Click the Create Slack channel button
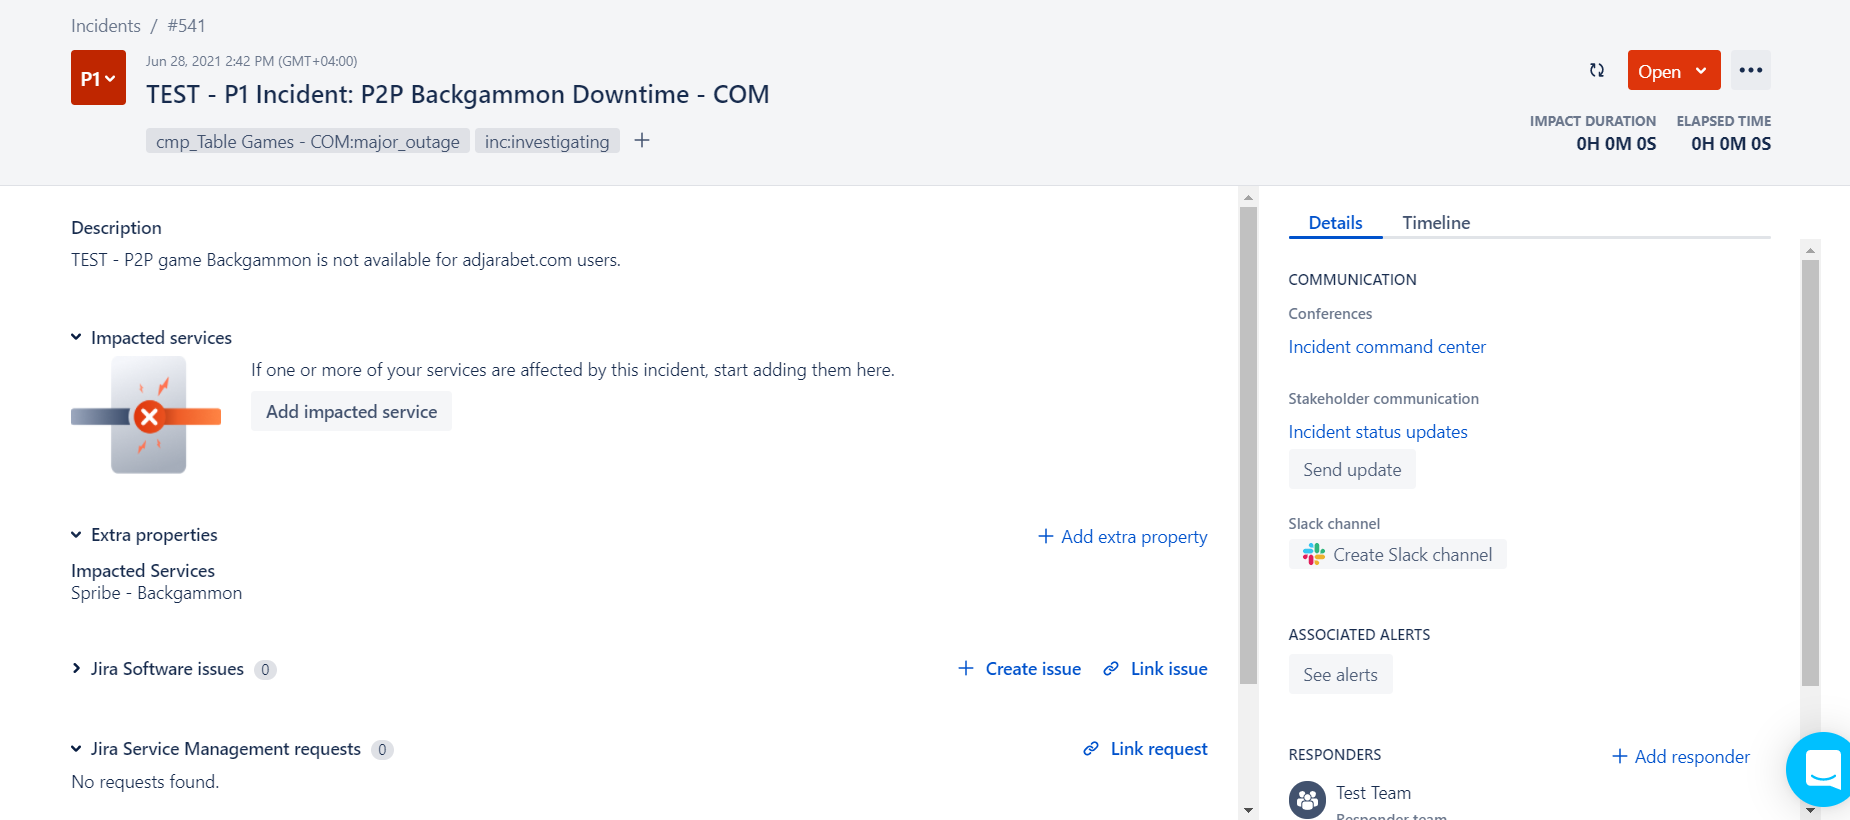This screenshot has height=820, width=1850. point(1397,554)
